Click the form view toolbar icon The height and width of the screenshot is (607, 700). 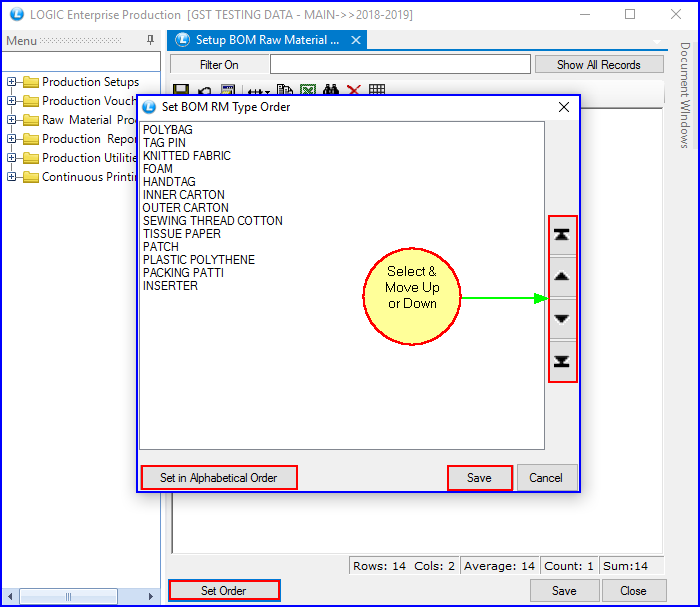(228, 90)
